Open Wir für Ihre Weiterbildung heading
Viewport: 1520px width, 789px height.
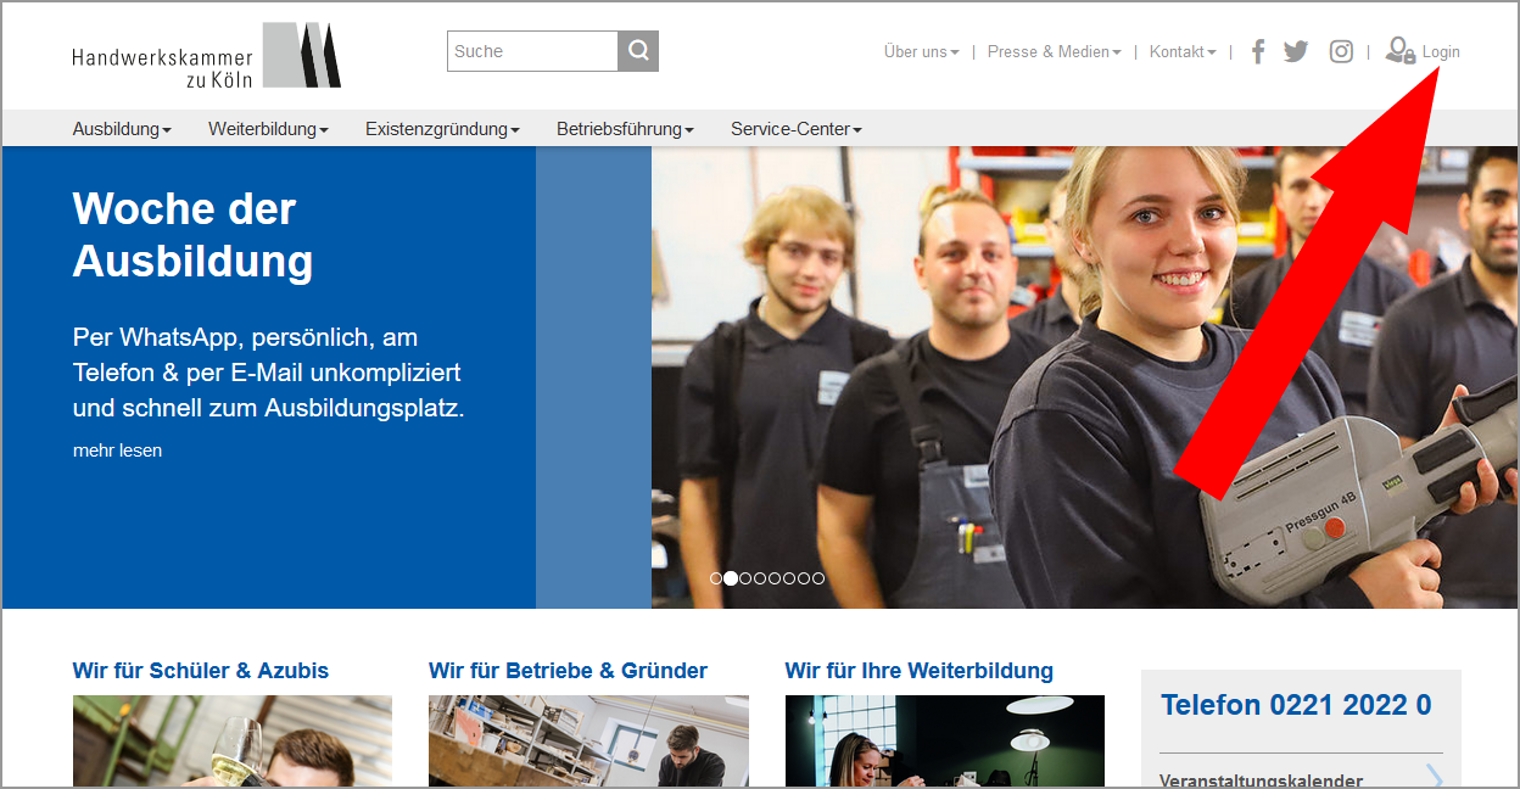click(919, 671)
